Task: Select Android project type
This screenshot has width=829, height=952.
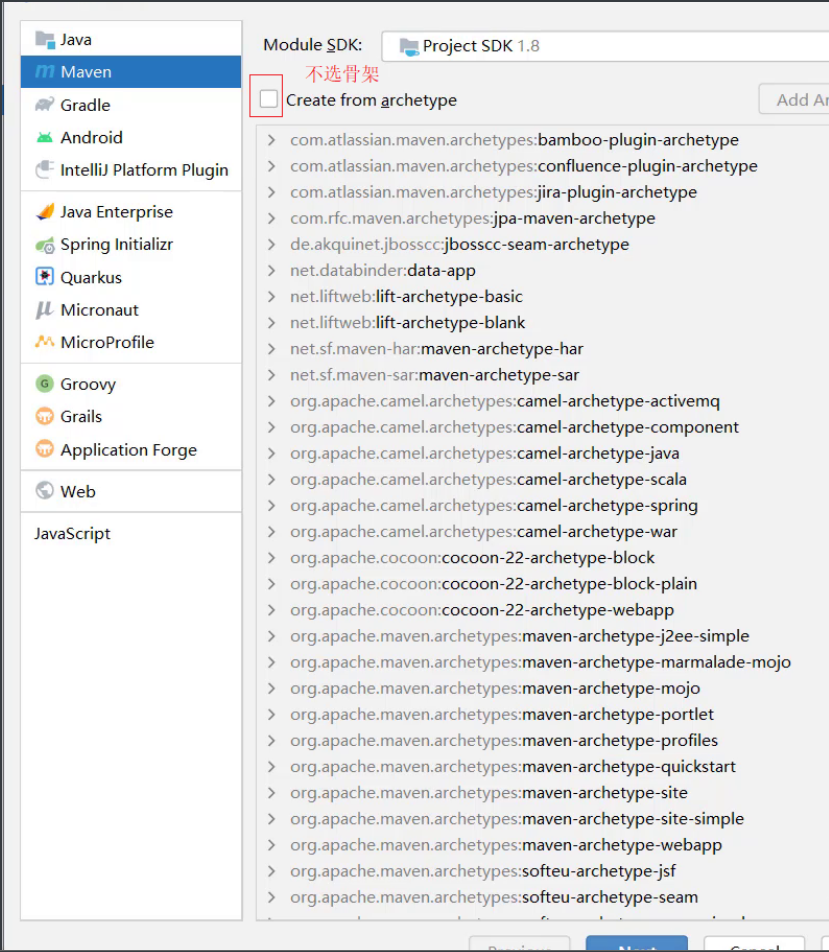Action: tap(131, 137)
